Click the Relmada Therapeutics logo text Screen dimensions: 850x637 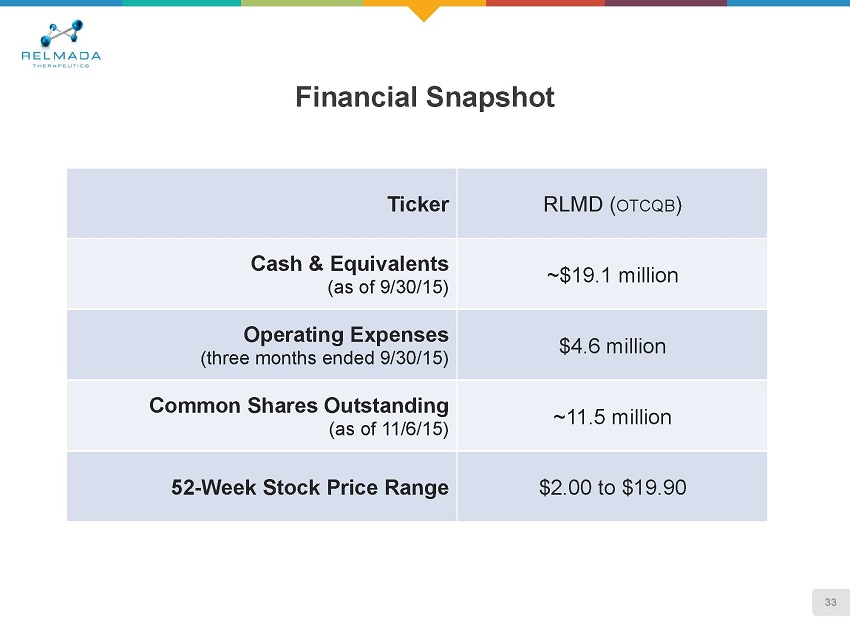pyautogui.click(x=61, y=58)
